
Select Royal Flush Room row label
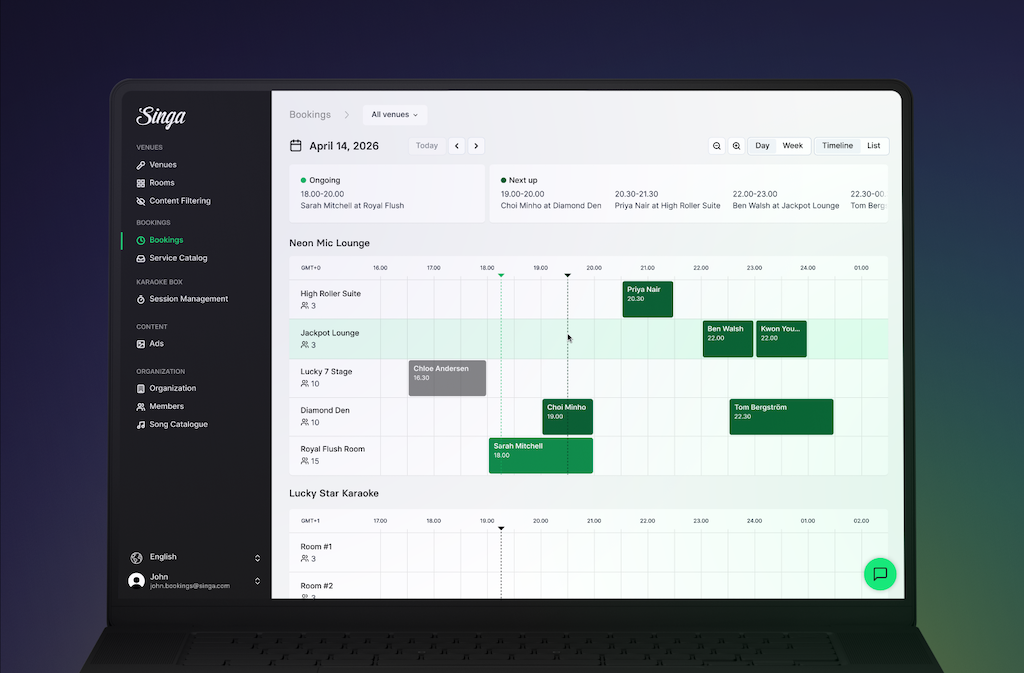(x=332, y=449)
